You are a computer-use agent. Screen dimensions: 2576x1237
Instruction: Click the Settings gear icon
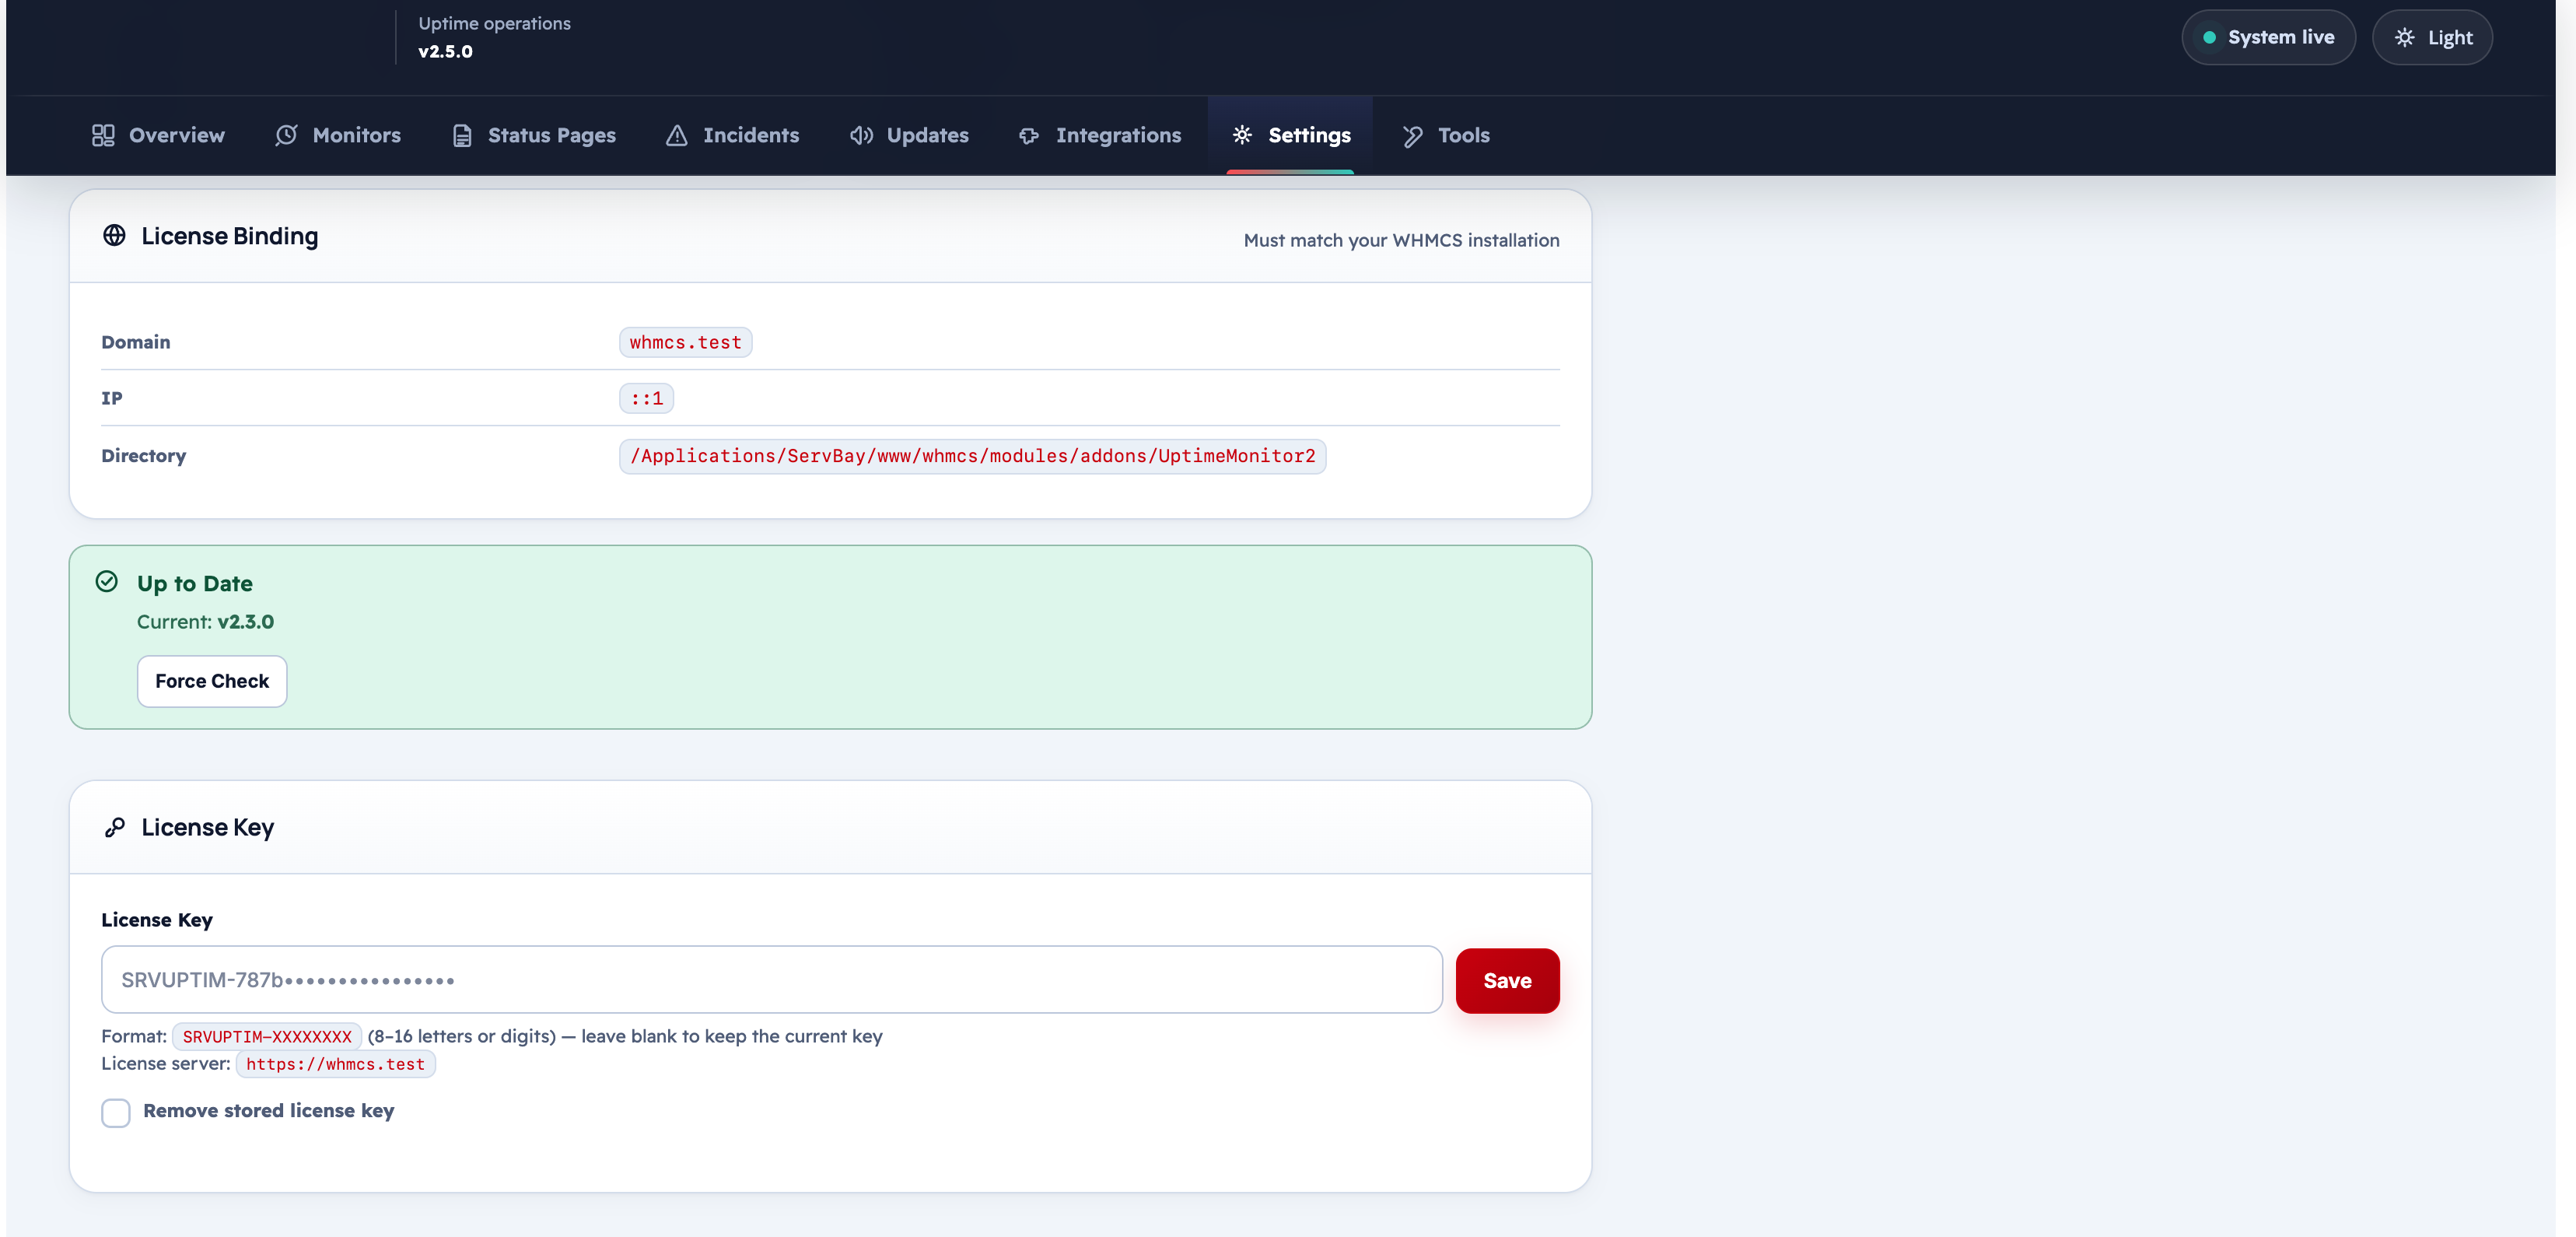(x=1242, y=135)
